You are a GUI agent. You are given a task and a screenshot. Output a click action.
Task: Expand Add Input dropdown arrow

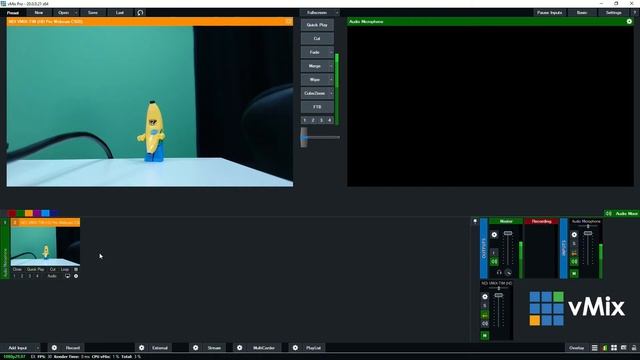click(38, 348)
